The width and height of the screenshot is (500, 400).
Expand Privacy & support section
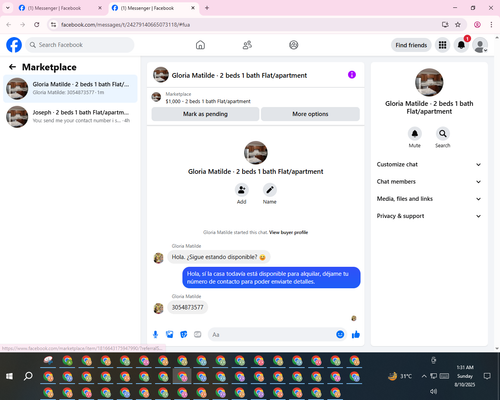click(429, 216)
